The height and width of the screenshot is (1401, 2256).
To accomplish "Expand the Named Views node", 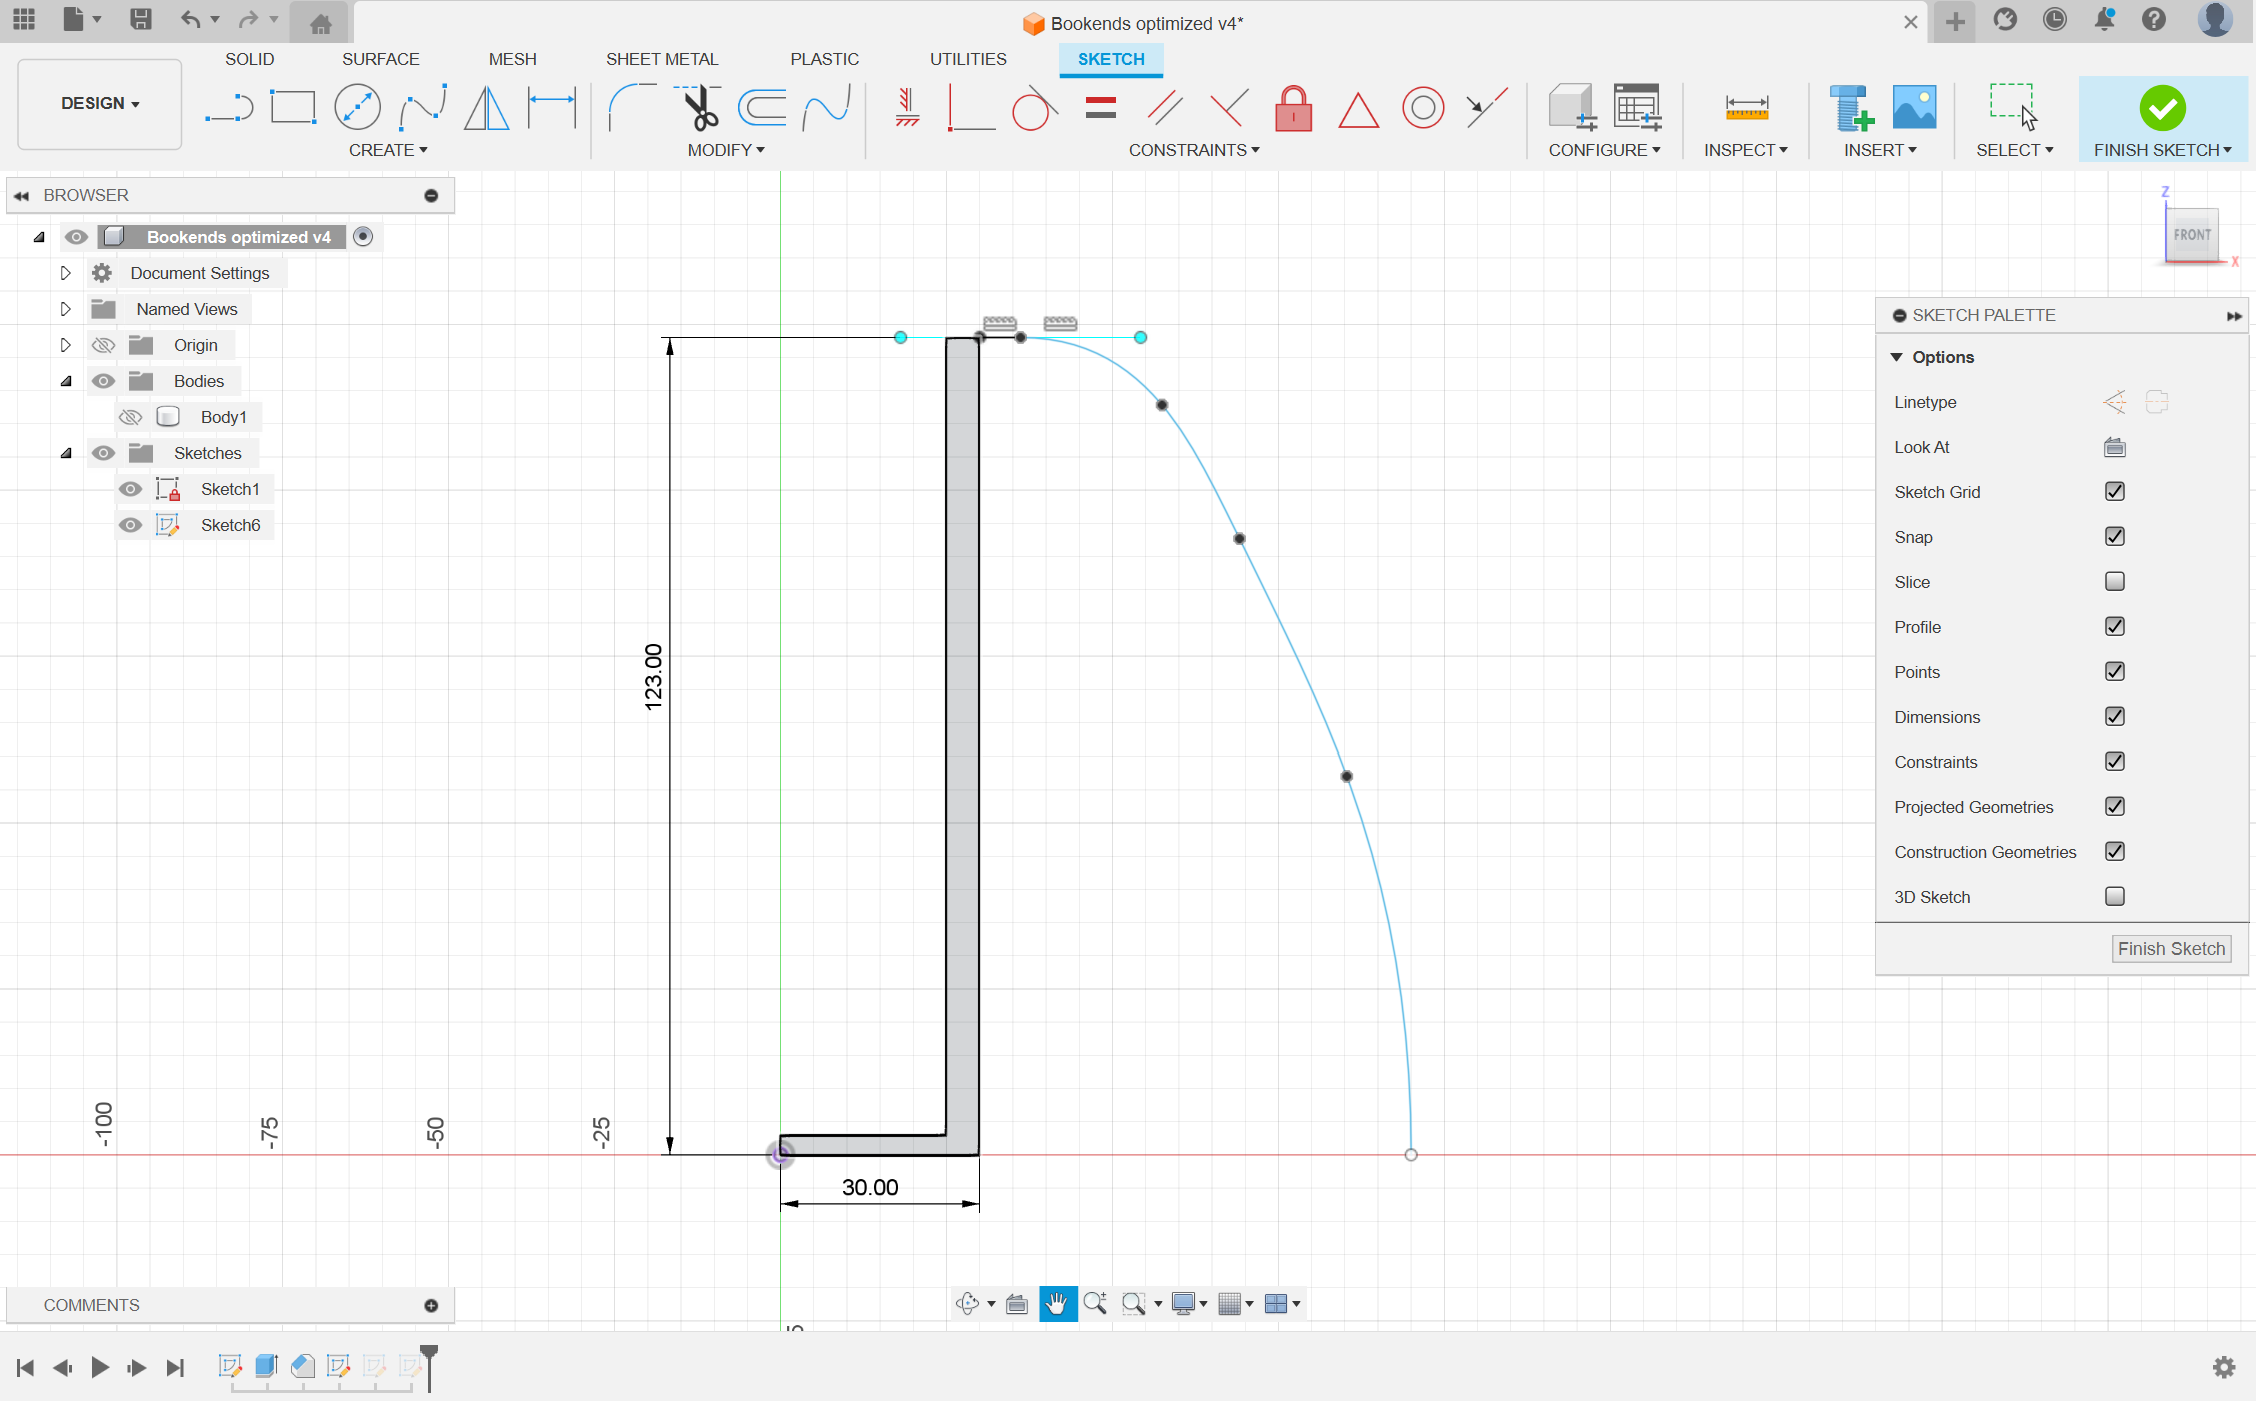I will tap(65, 309).
